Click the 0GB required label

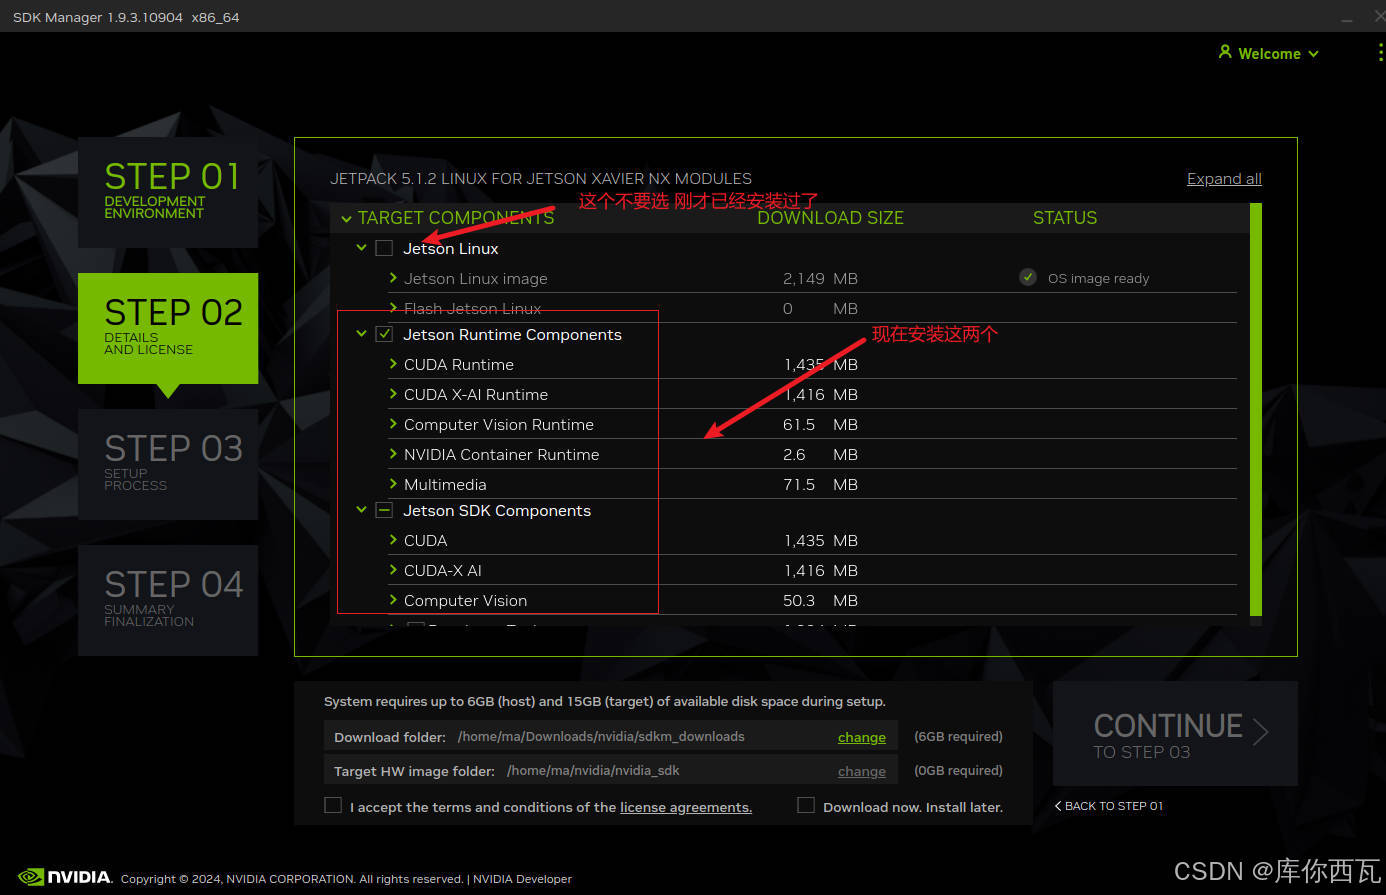(958, 771)
